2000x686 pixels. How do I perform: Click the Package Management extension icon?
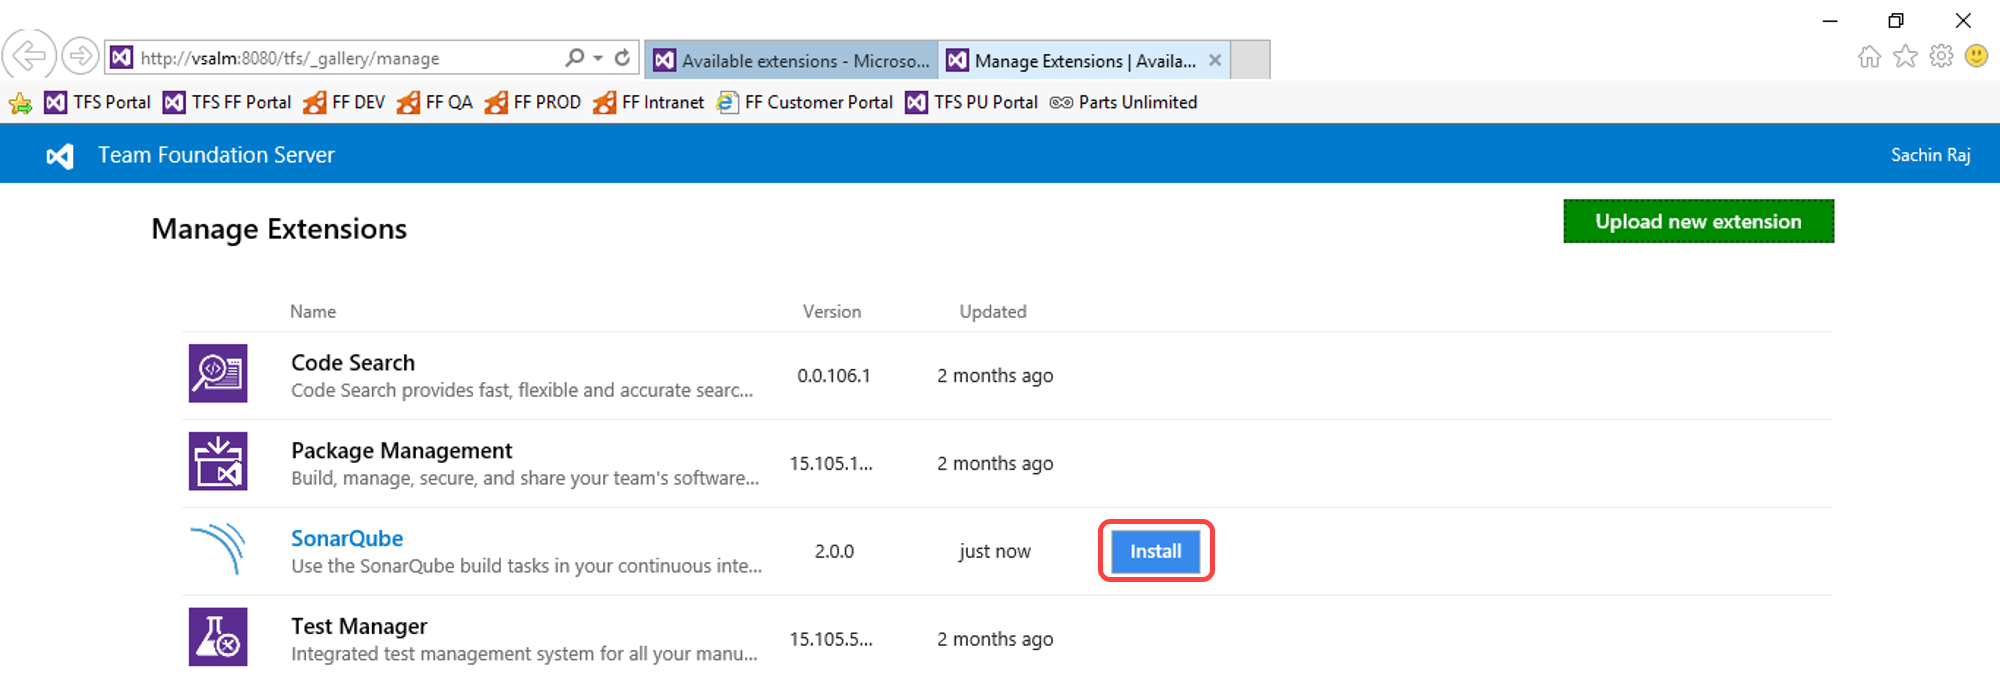click(x=218, y=461)
